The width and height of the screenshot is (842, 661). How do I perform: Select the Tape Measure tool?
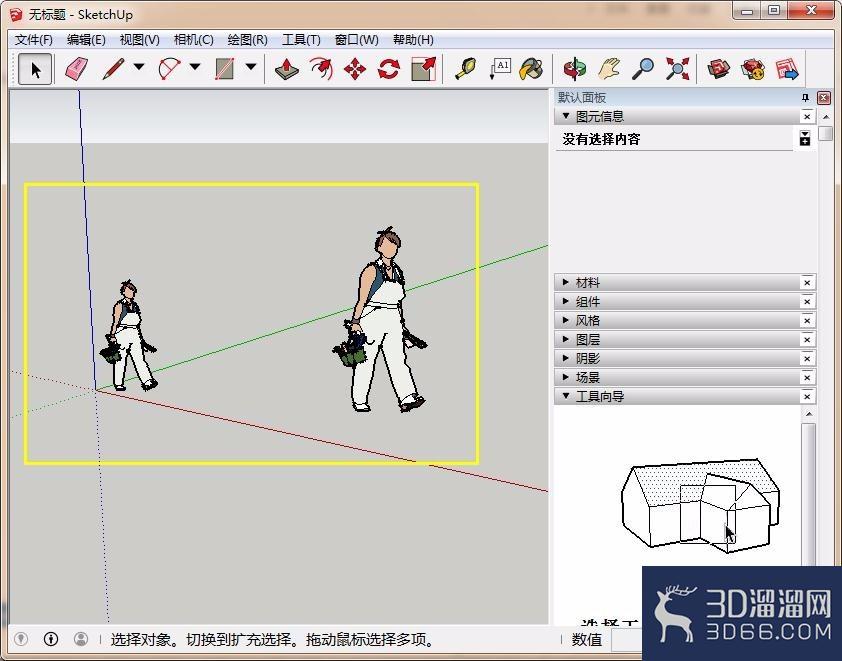tap(465, 69)
